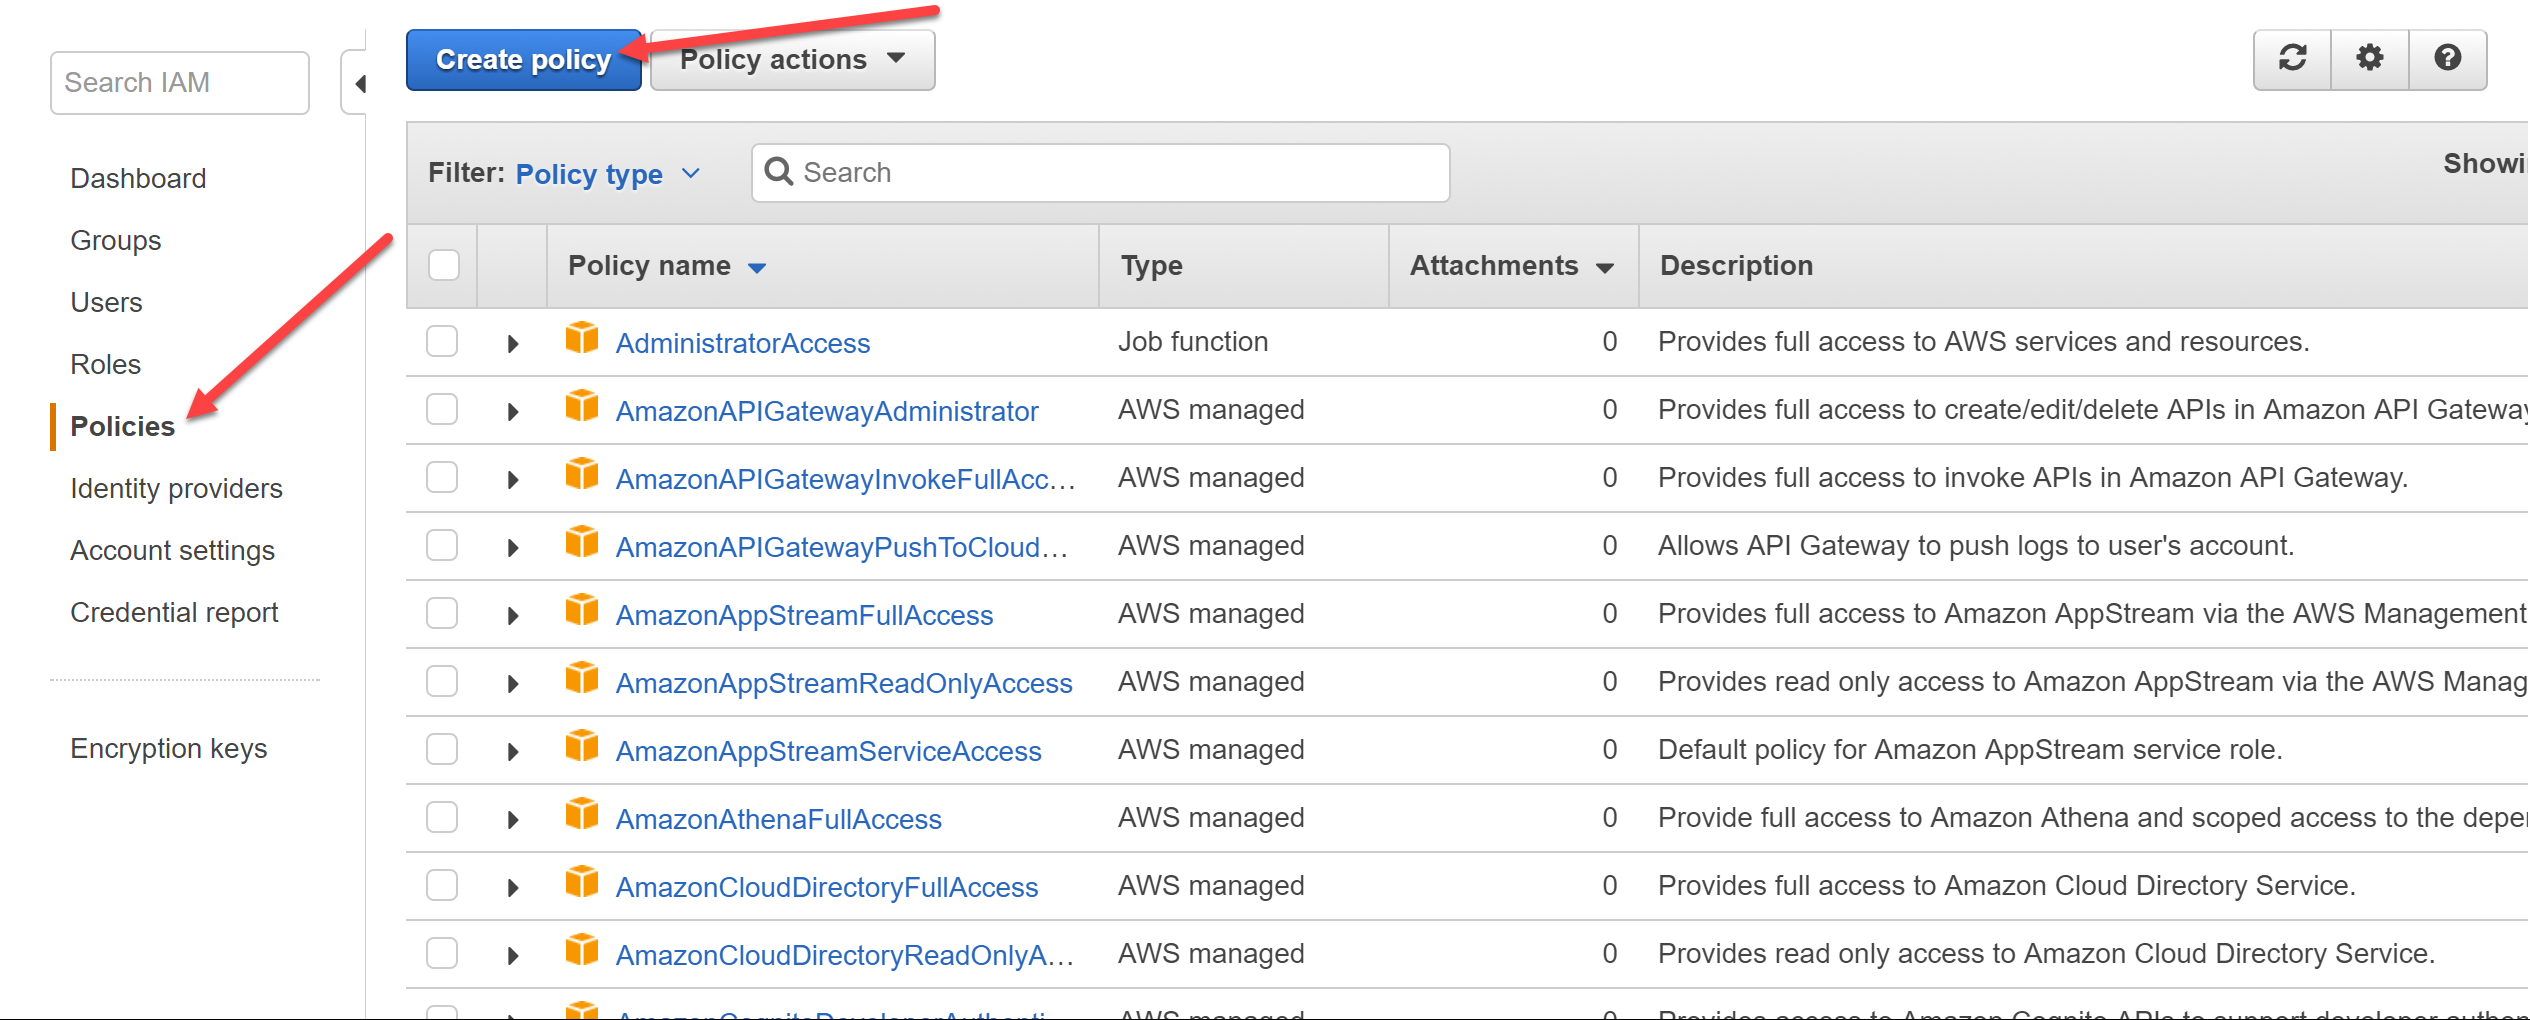
Task: Click the policy box icon beside AmazonAppStreamReadOnlyAccess
Action: tap(582, 679)
